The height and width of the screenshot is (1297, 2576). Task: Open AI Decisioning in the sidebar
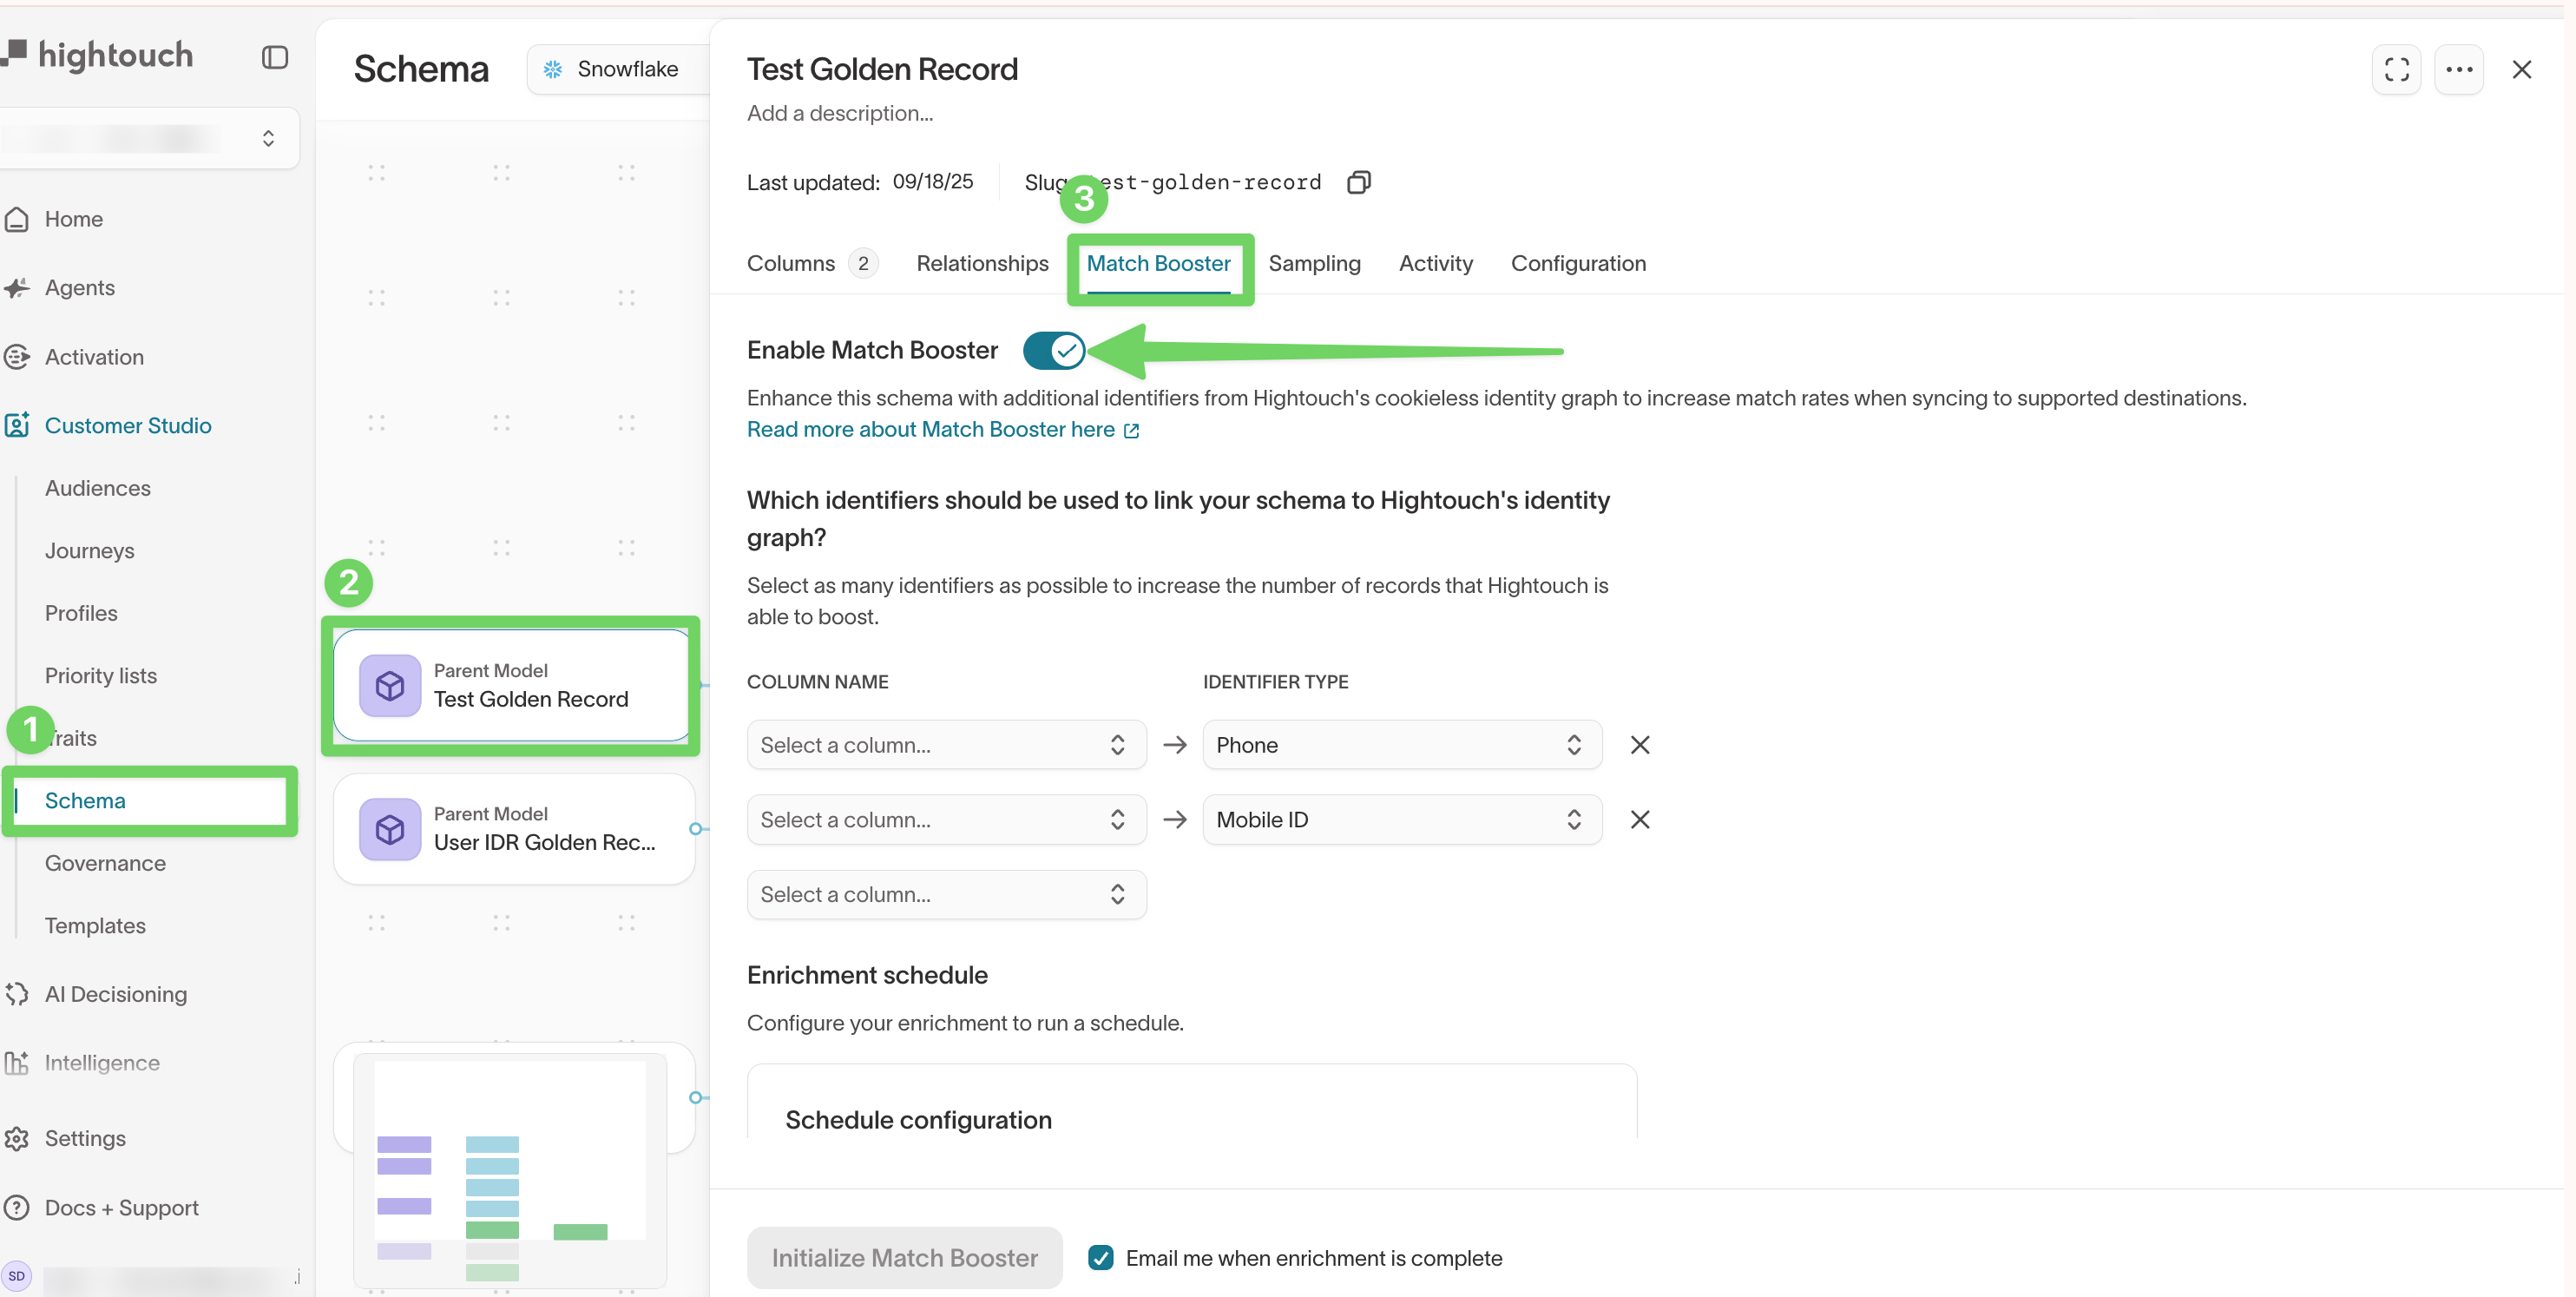(115, 993)
